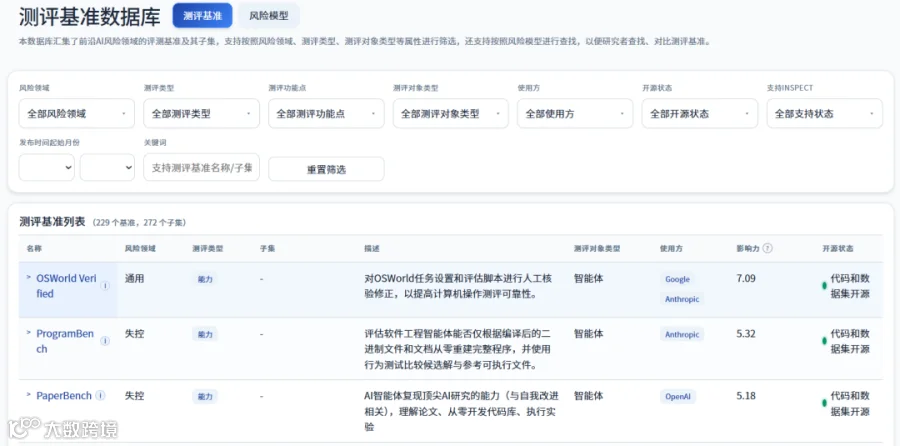Click the 开源状态 column header
The image size is (900, 446).
tap(837, 249)
